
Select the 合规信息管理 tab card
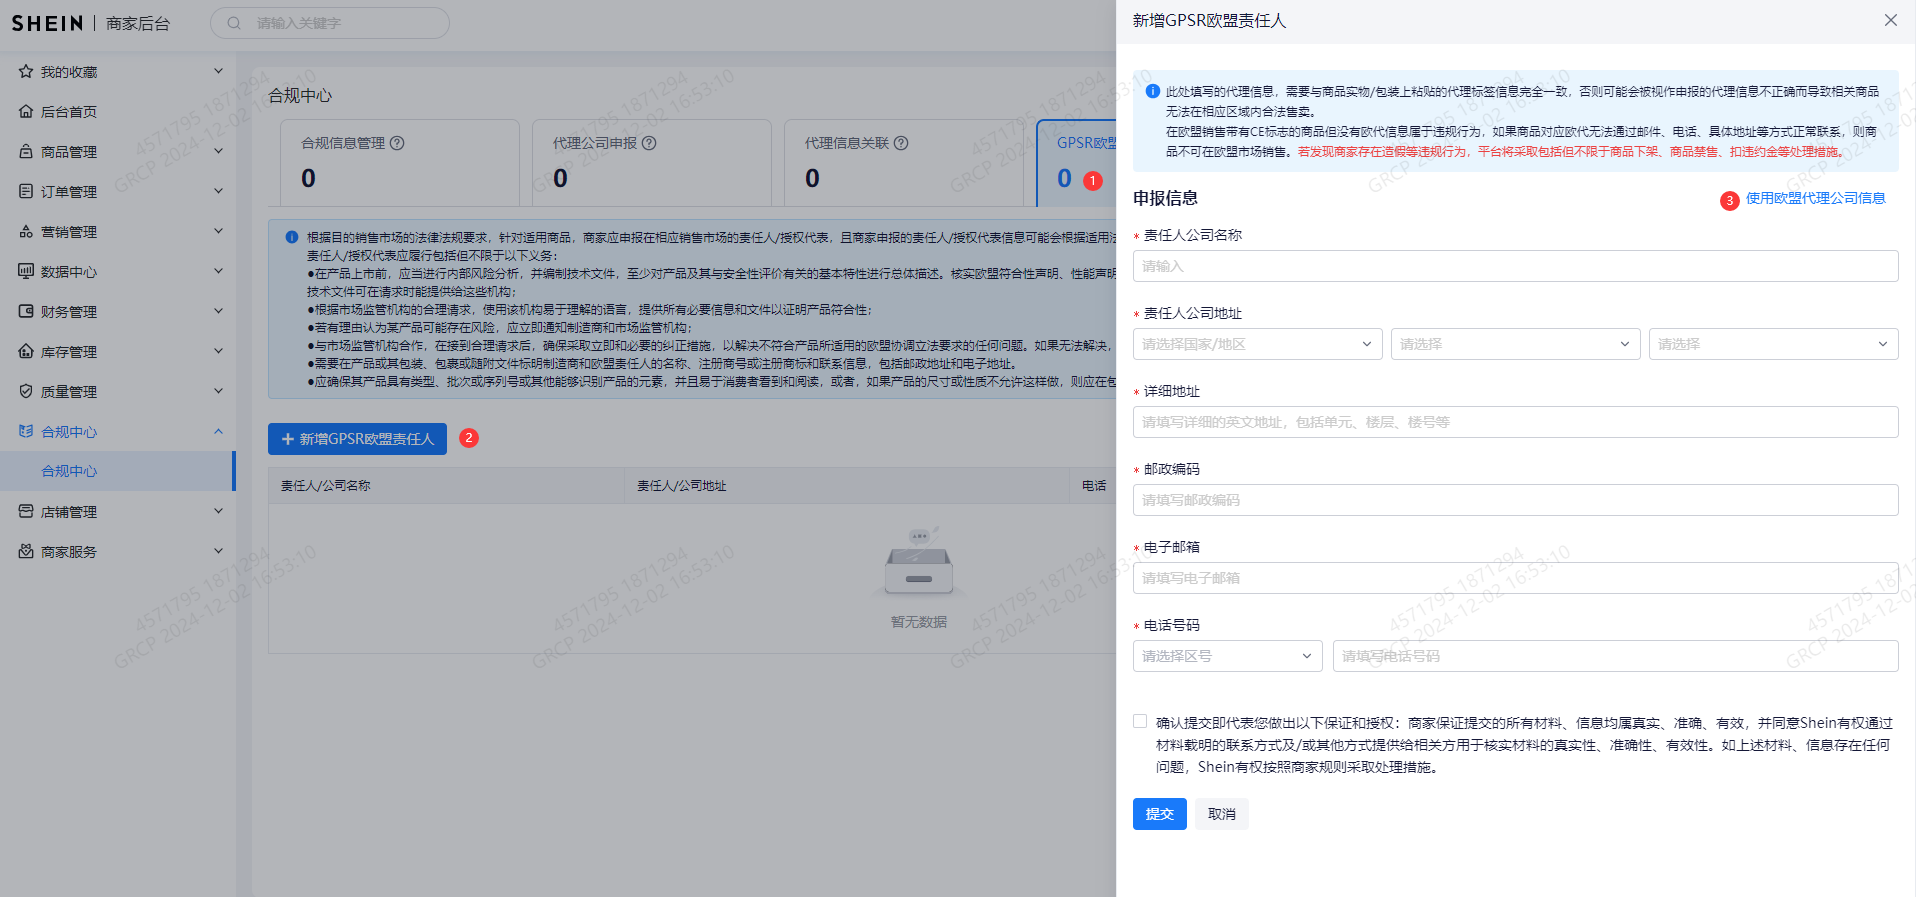pos(400,163)
